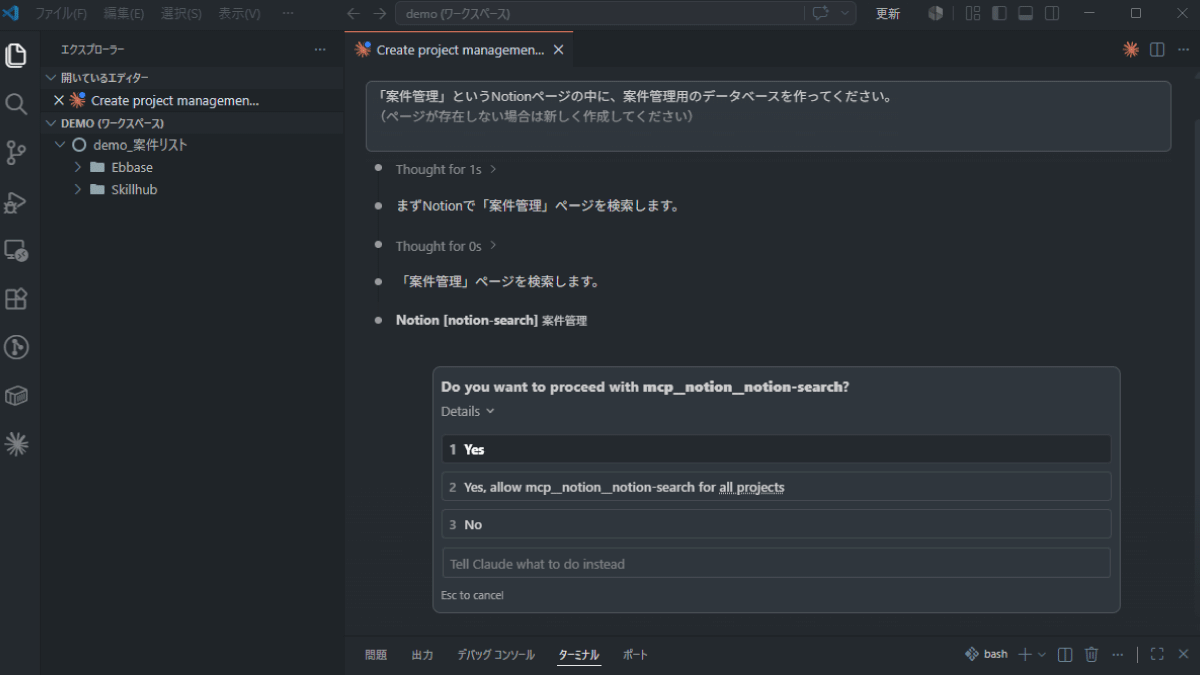Screen dimensions: 1200x675
Task: Open Remote Explorer in activity bar
Action: 16,250
